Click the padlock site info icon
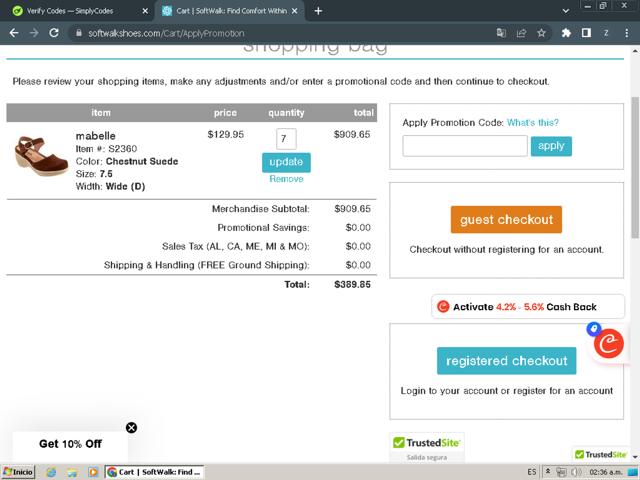The image size is (640, 480). pyautogui.click(x=79, y=33)
